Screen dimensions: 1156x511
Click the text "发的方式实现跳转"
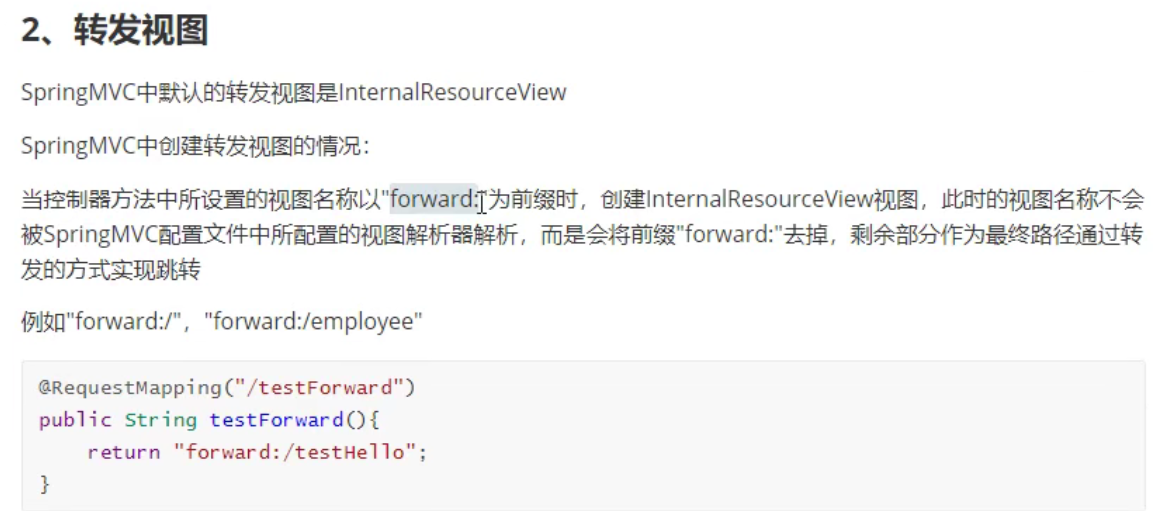(x=111, y=271)
